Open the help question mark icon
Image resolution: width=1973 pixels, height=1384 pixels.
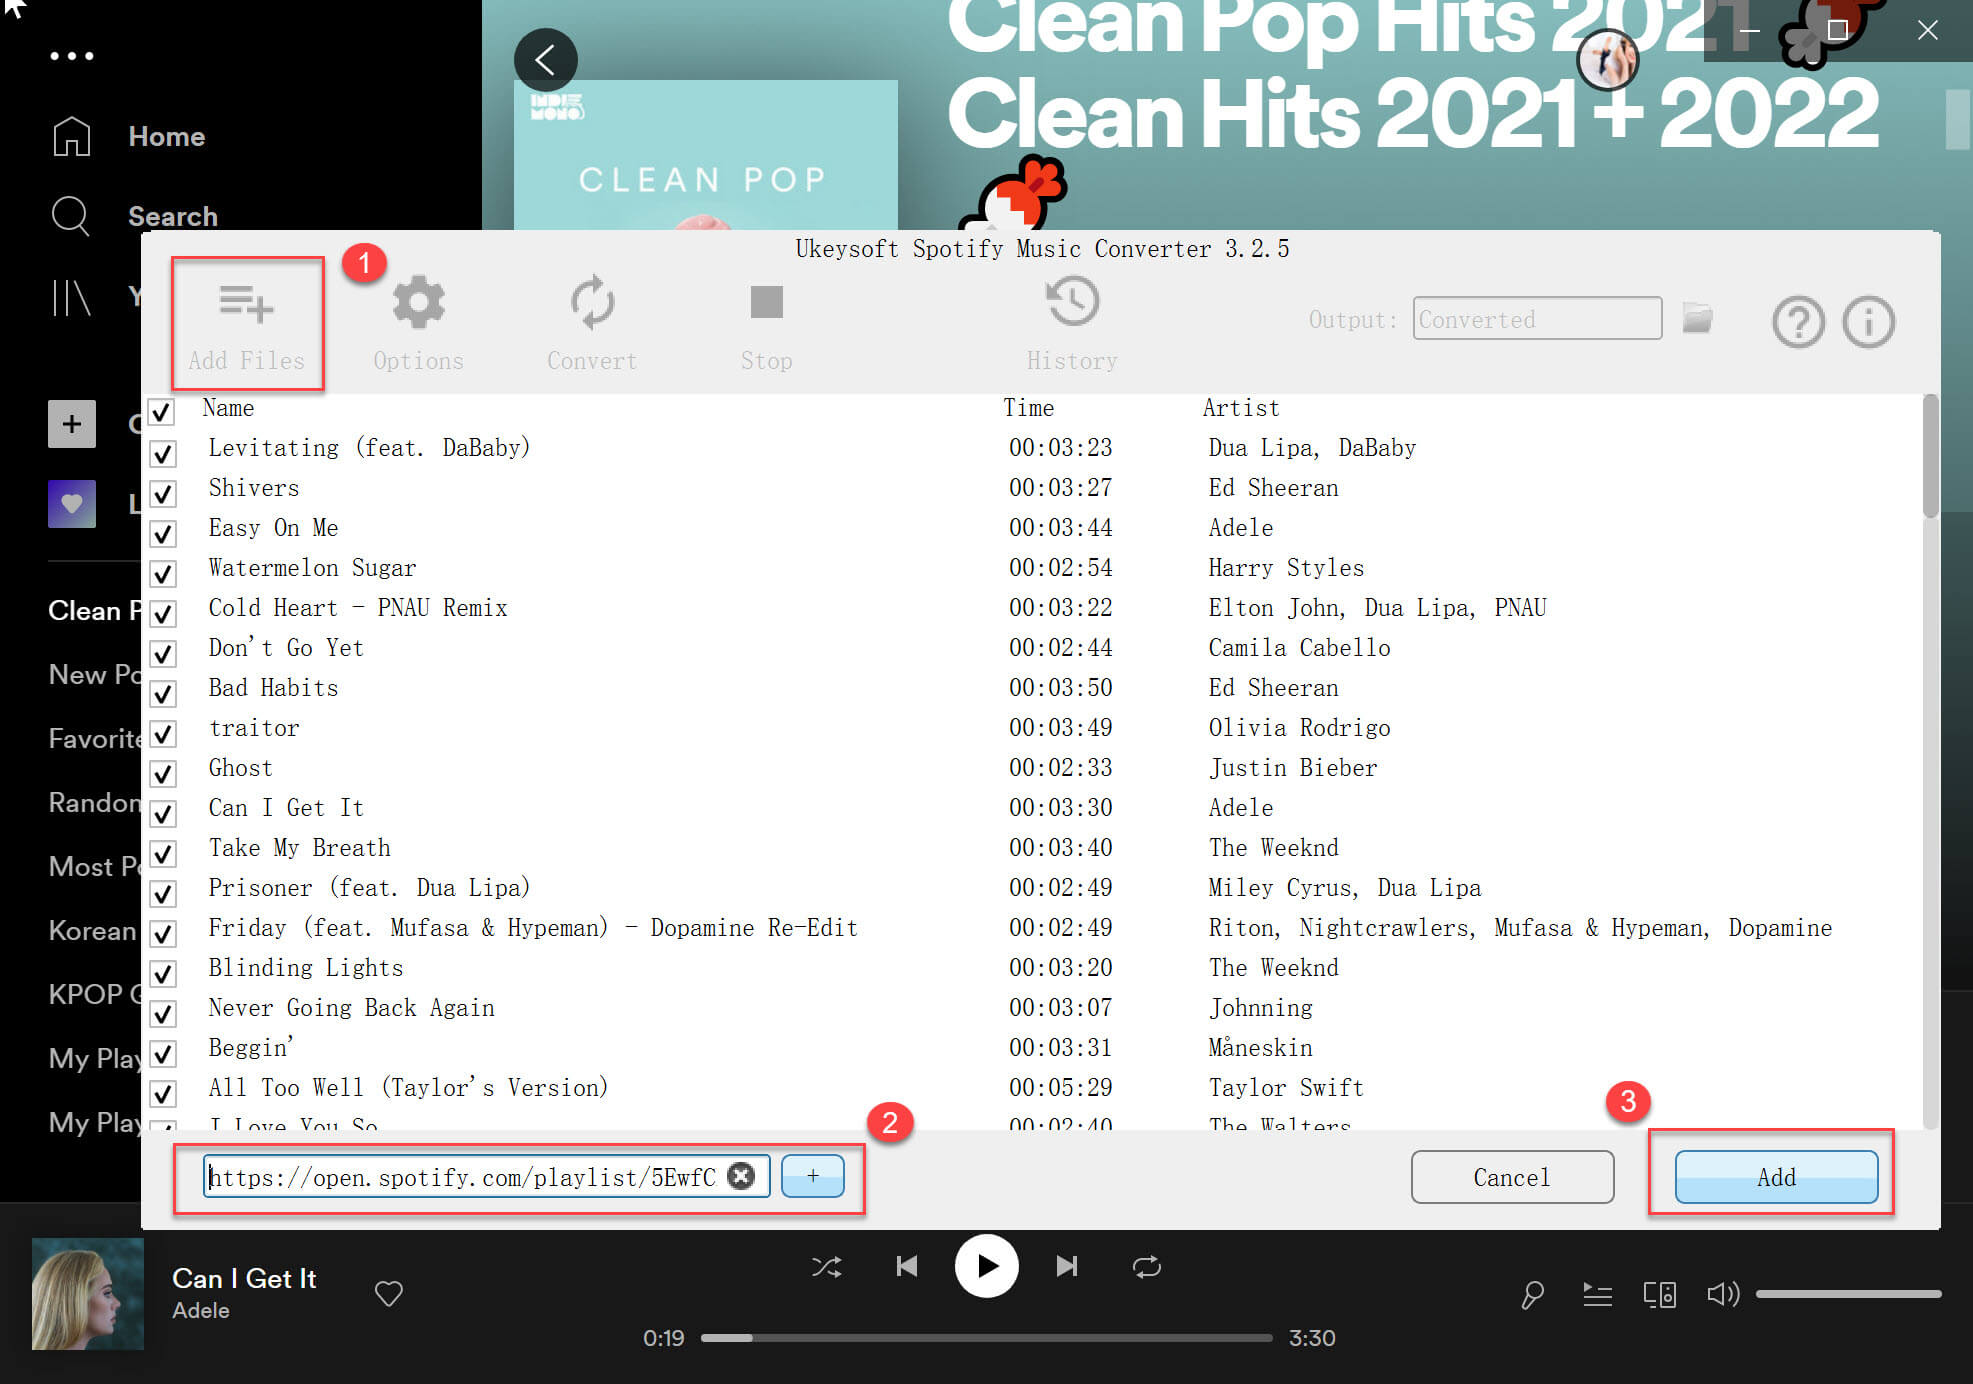point(1798,322)
